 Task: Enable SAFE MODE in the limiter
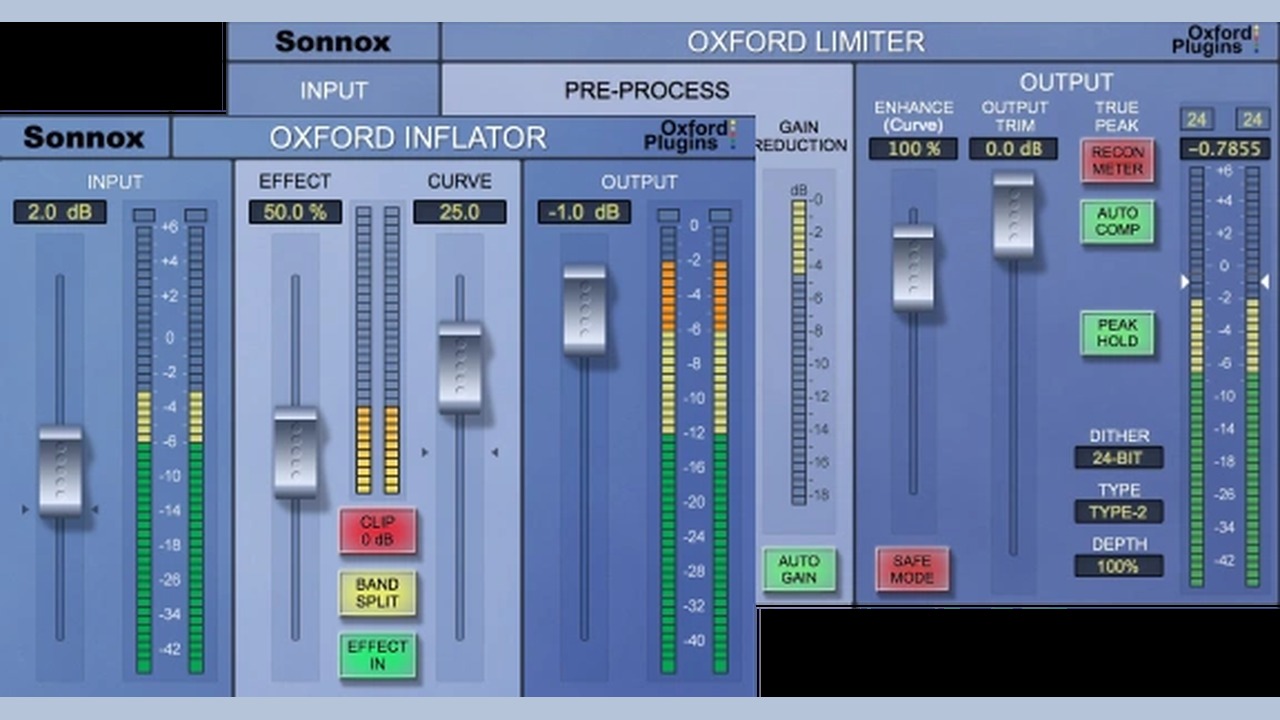(x=911, y=569)
